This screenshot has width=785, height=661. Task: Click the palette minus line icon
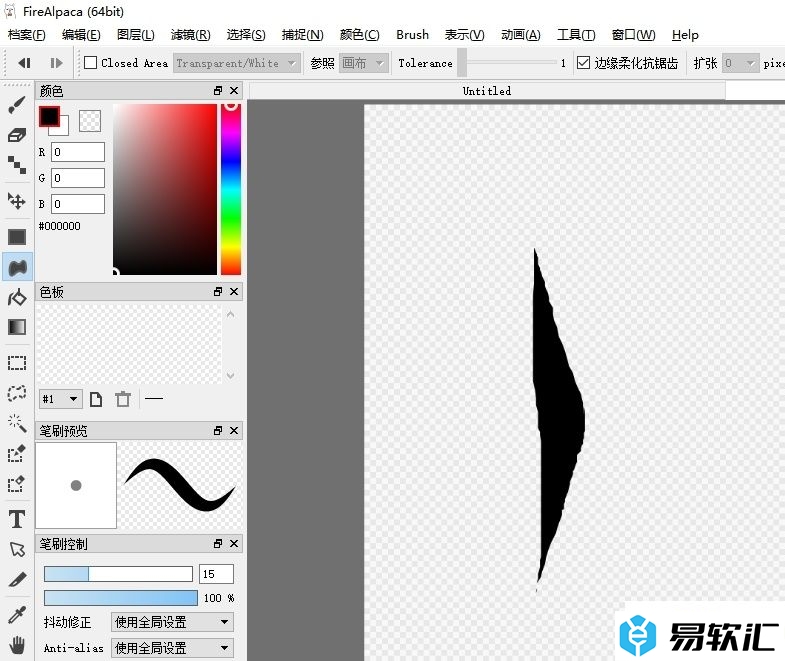(x=154, y=399)
